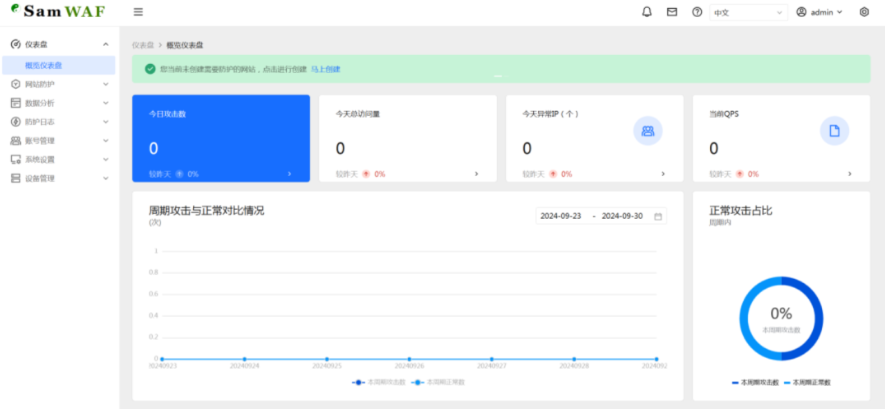Click trend arrow icon on 今天异常IP card

click(553, 174)
